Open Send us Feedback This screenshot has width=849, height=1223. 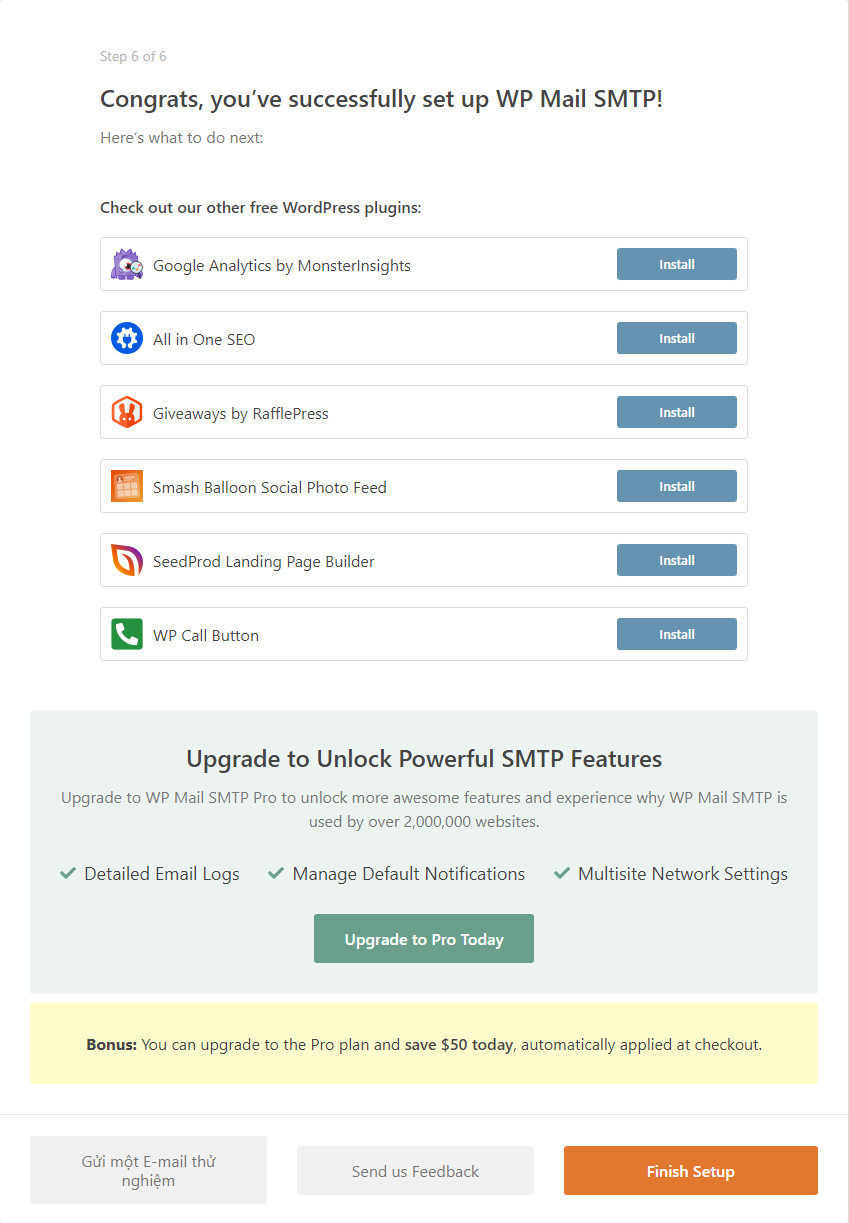click(x=415, y=1171)
